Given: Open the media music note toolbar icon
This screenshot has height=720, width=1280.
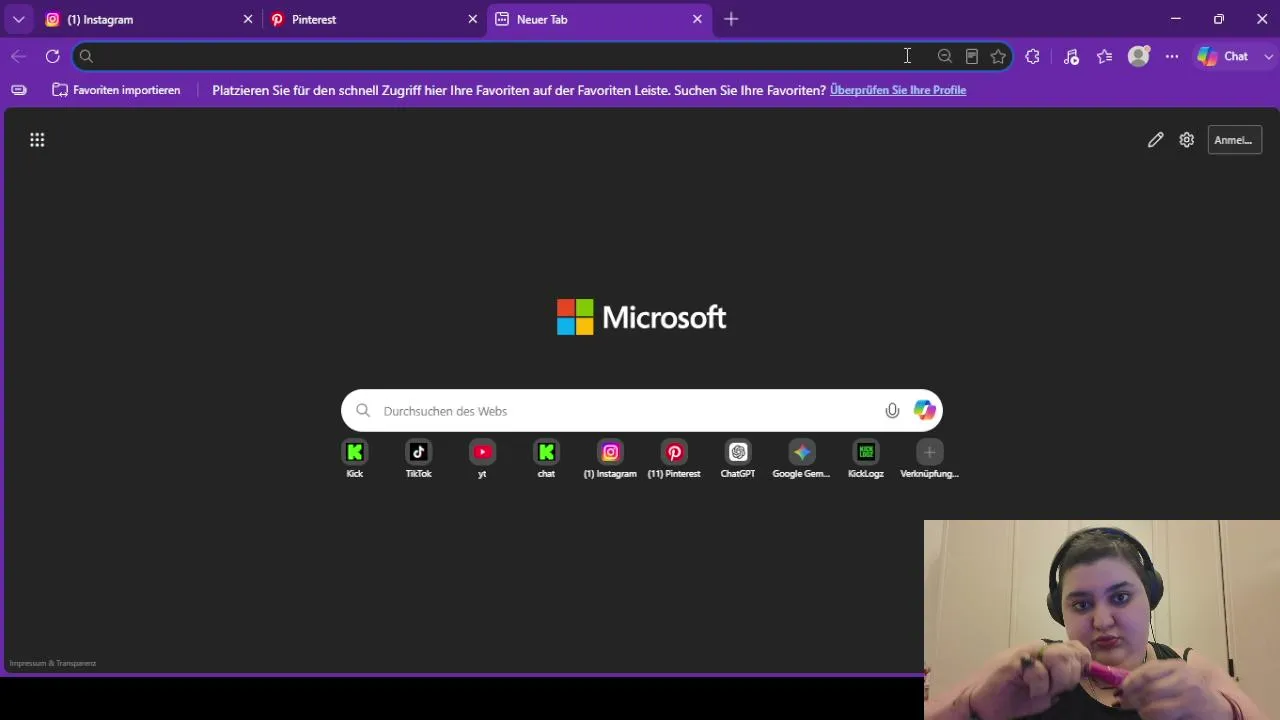Looking at the screenshot, I should coord(1071,57).
